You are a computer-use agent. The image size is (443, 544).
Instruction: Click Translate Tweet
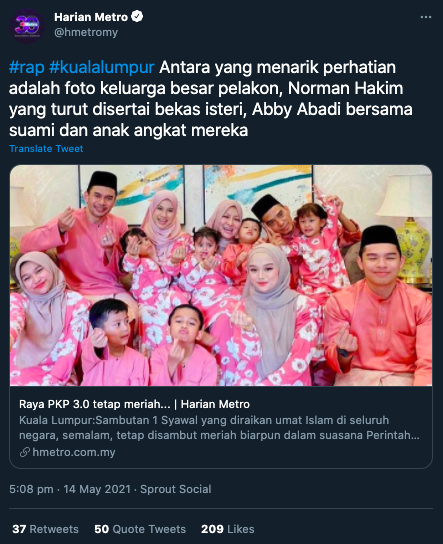pos(46,148)
